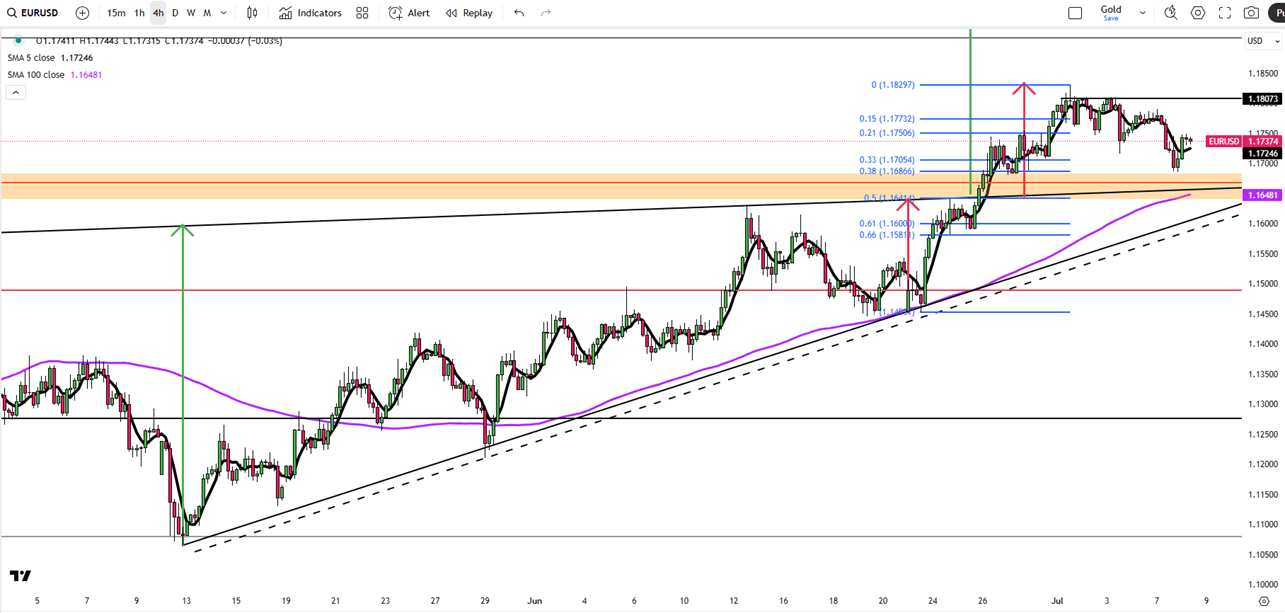This screenshot has height=613, width=1285.
Task: Expand the timeframe interval dropdown
Action: click(x=224, y=13)
